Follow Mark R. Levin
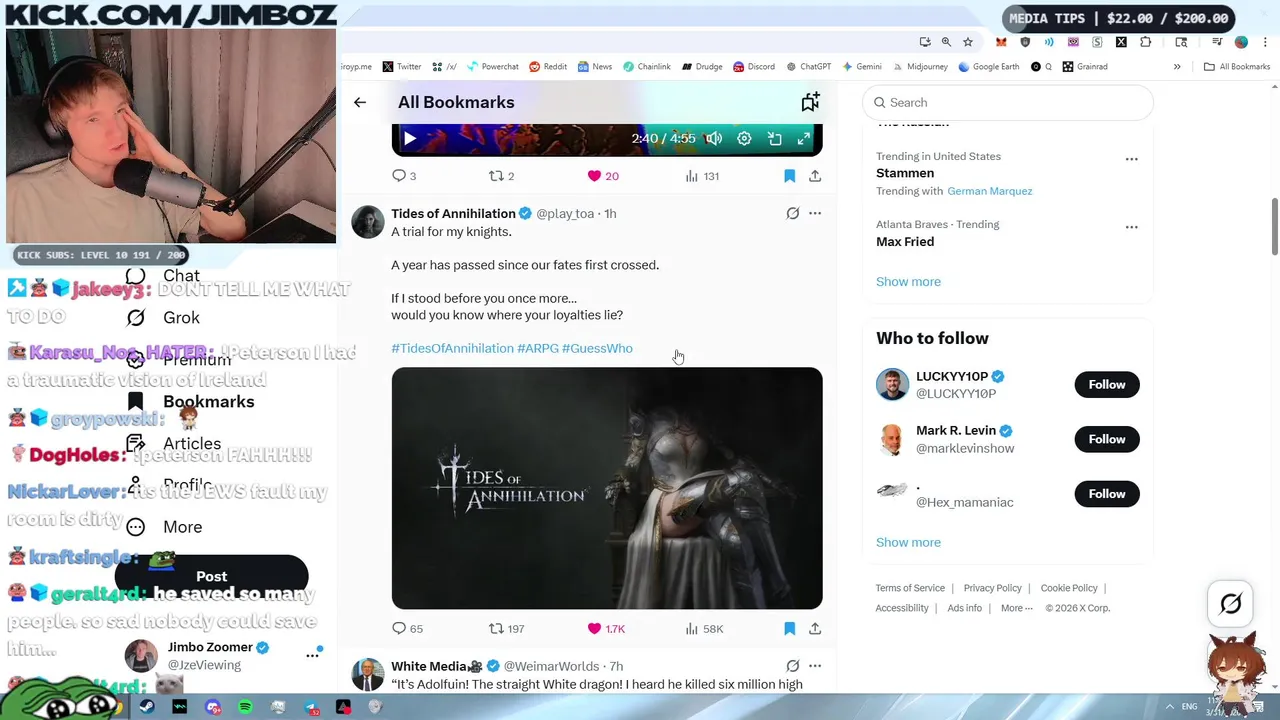 click(x=1106, y=439)
